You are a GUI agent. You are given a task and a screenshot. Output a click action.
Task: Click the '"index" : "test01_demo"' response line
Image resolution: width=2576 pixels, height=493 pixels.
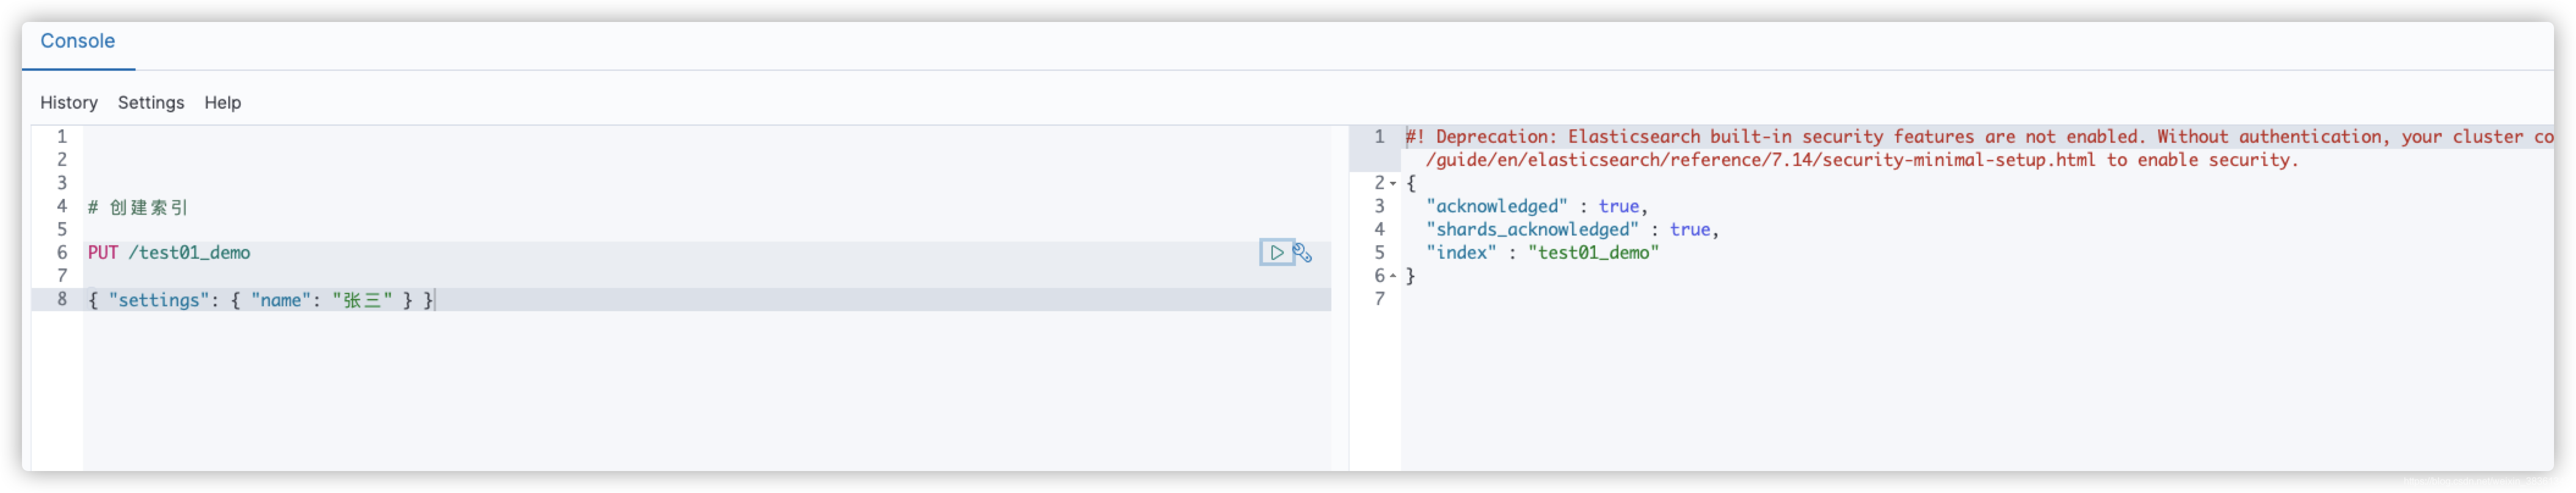tap(1542, 253)
